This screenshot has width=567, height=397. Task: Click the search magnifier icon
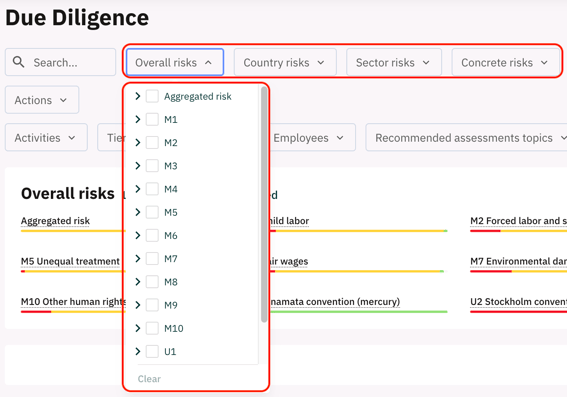coord(18,62)
